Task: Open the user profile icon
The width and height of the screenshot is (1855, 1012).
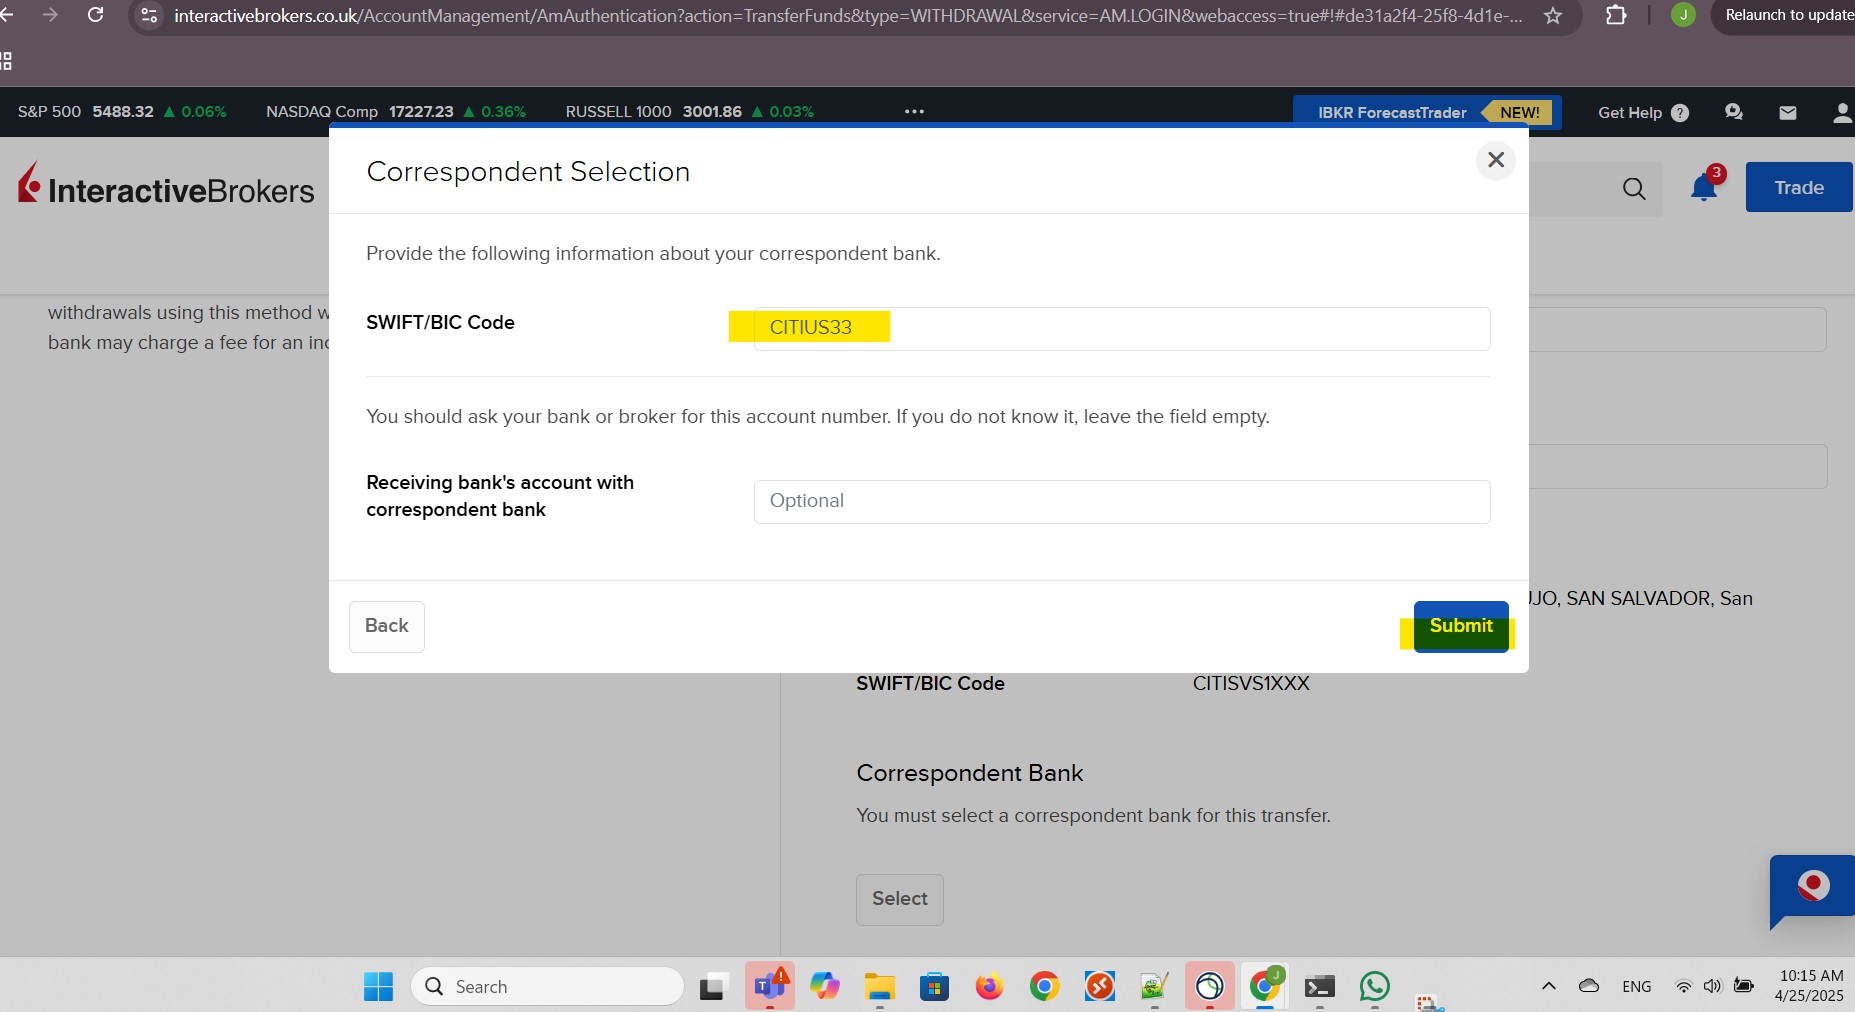Action: coord(1841,112)
